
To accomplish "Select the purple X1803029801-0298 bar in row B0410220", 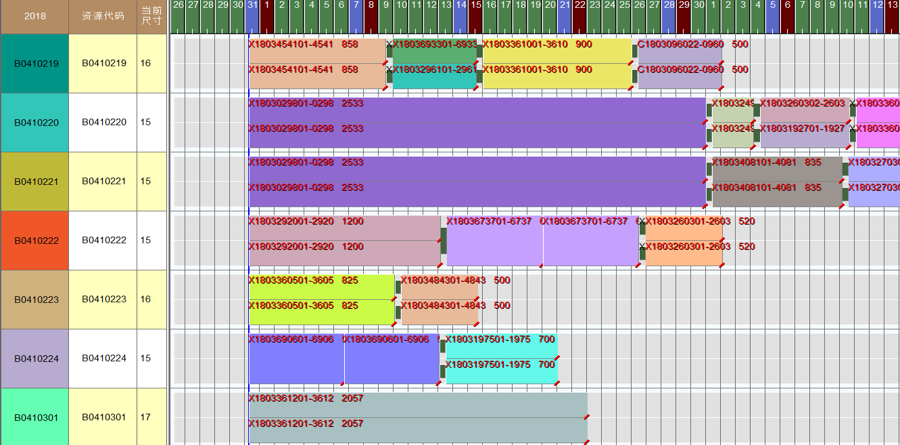I will (477, 122).
